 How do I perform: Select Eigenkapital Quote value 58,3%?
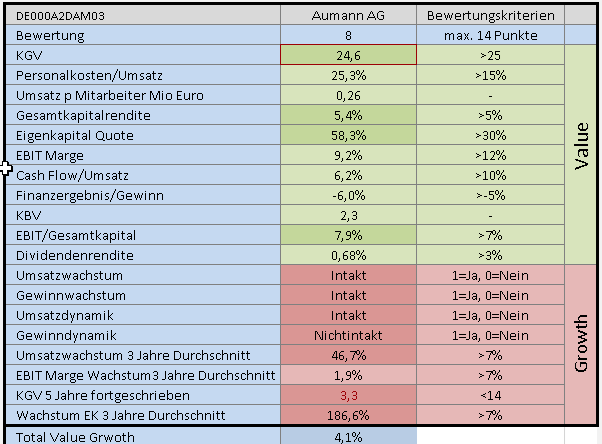click(348, 135)
